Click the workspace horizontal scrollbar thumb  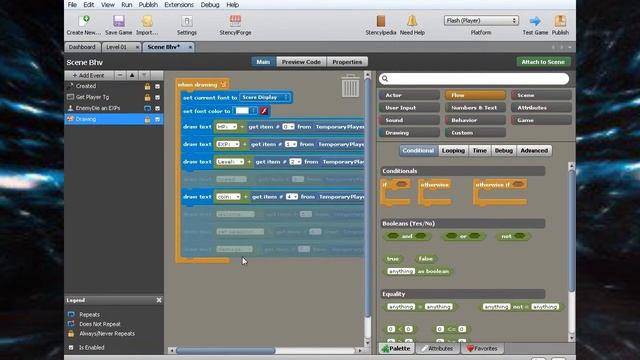(x=226, y=351)
